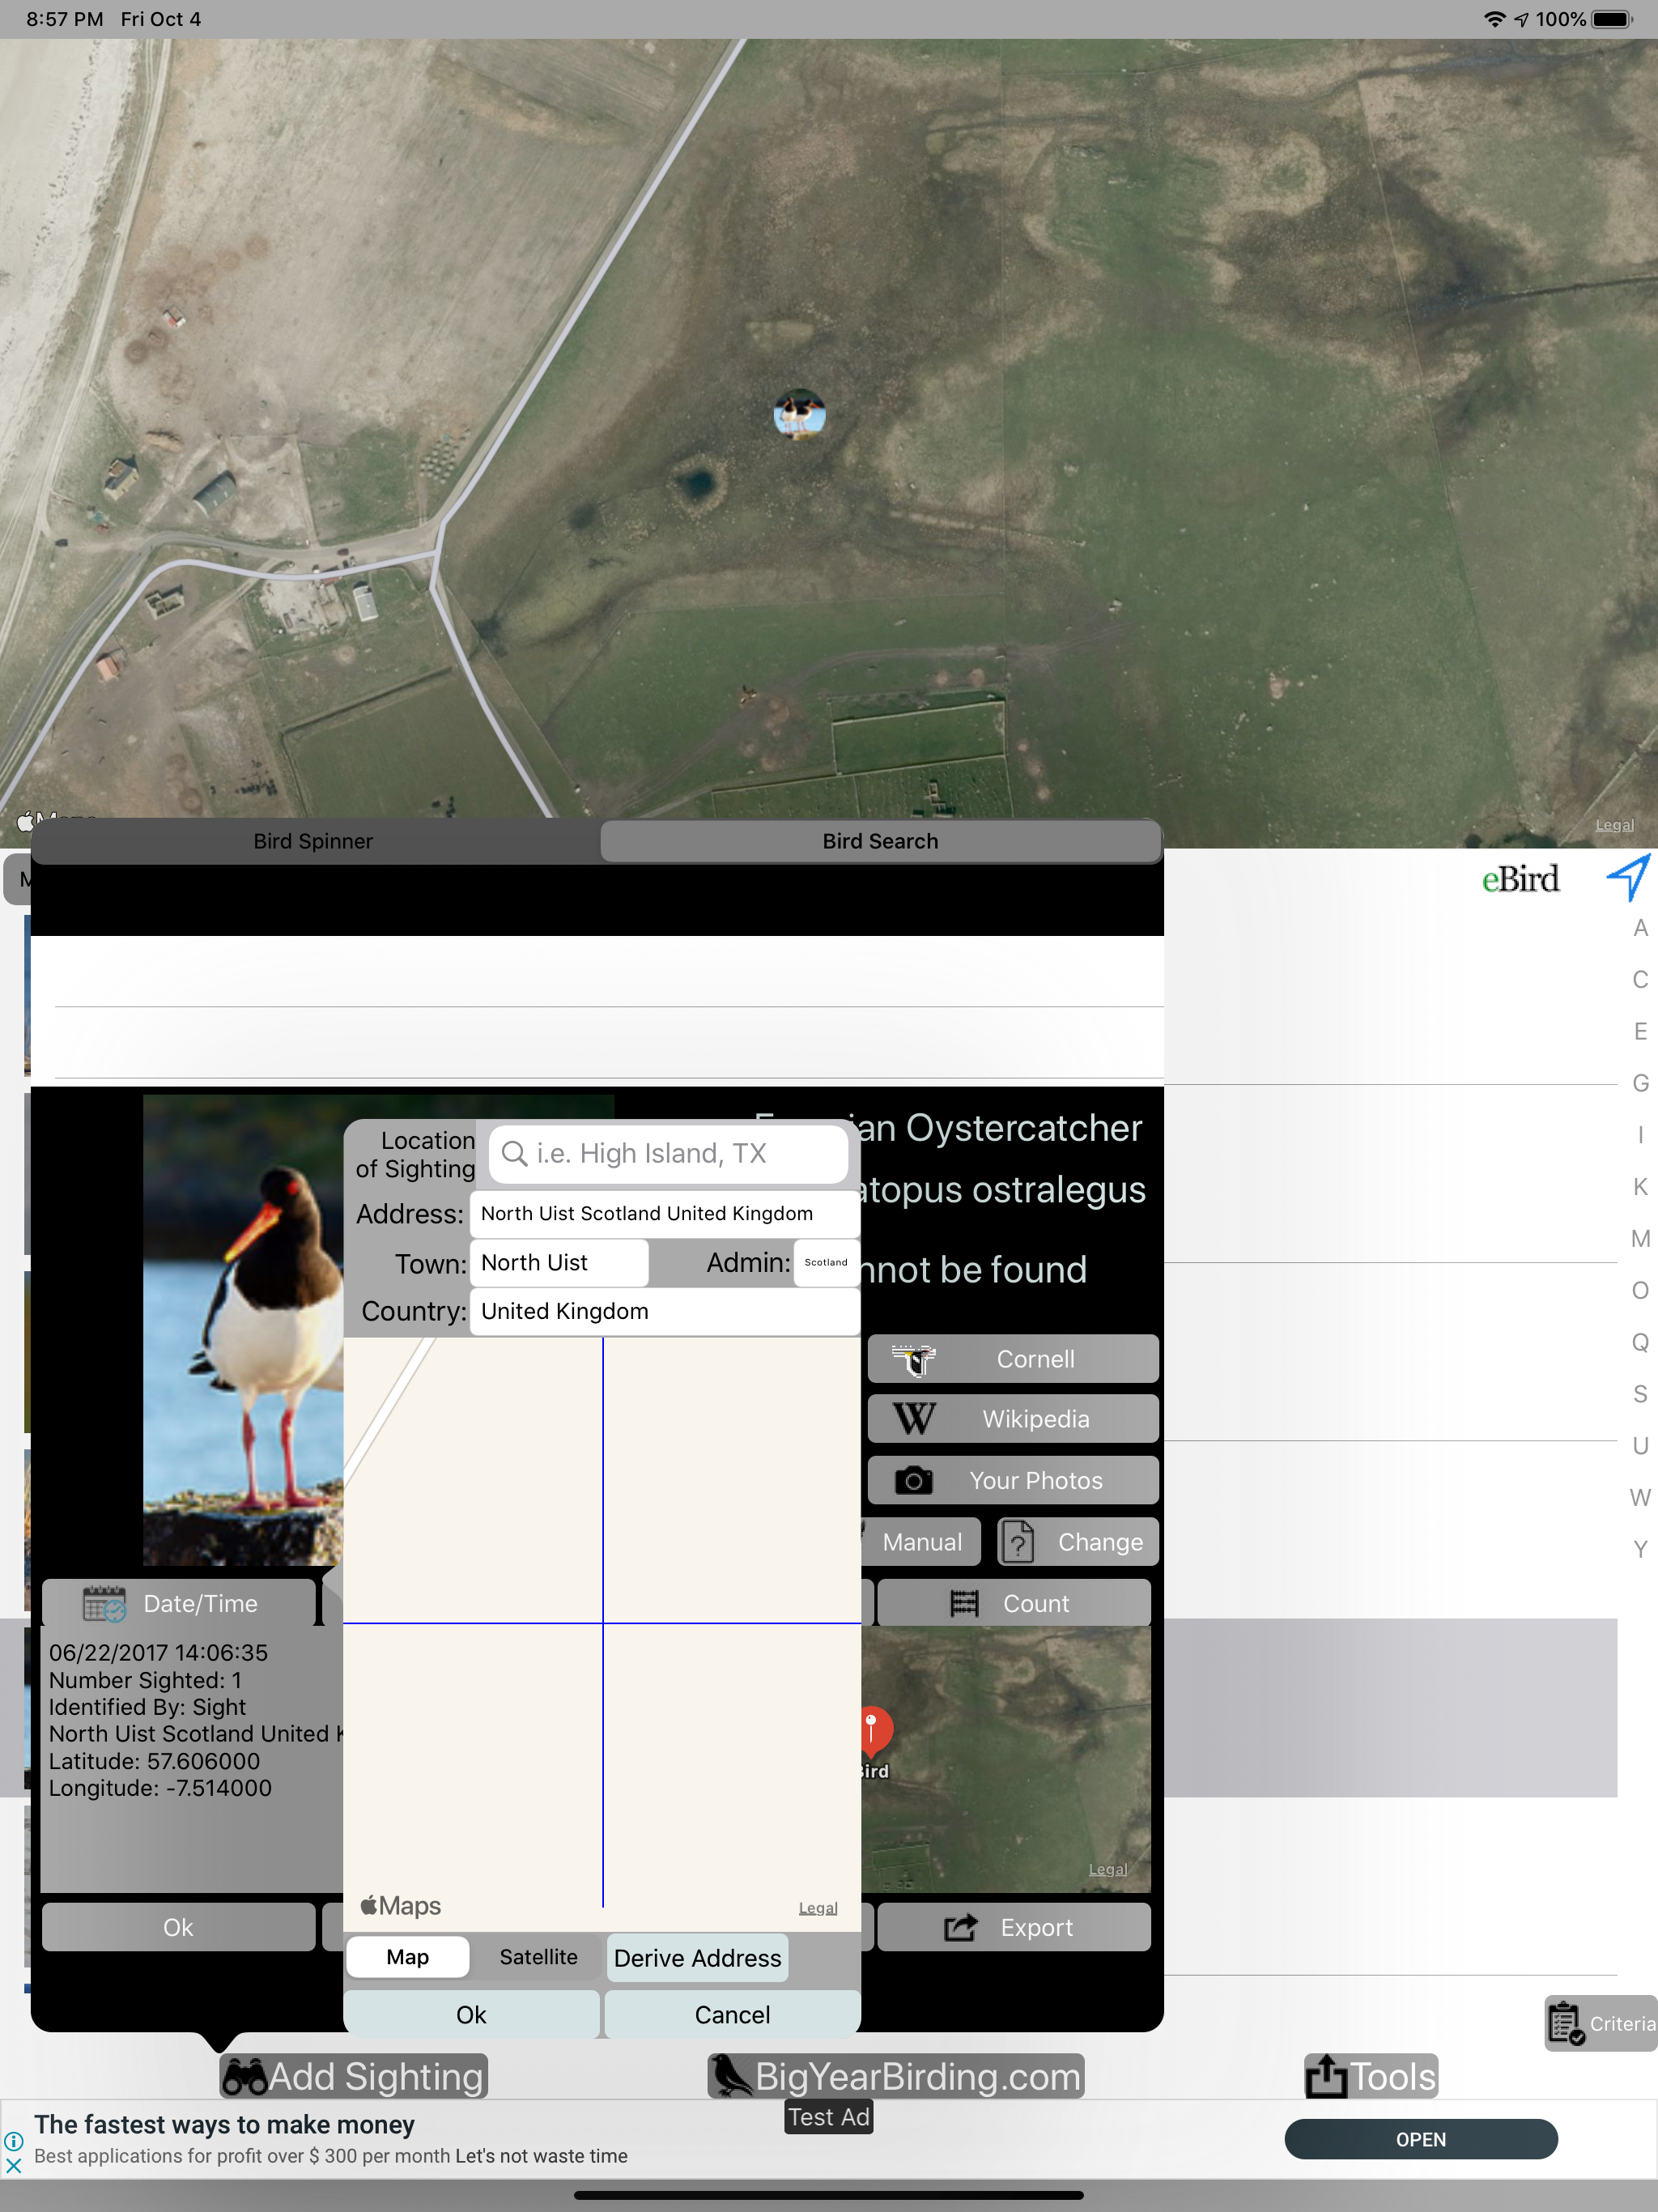Click the camera icon on Your Photos
Screen dimensions: 1658x2212
(914, 1480)
